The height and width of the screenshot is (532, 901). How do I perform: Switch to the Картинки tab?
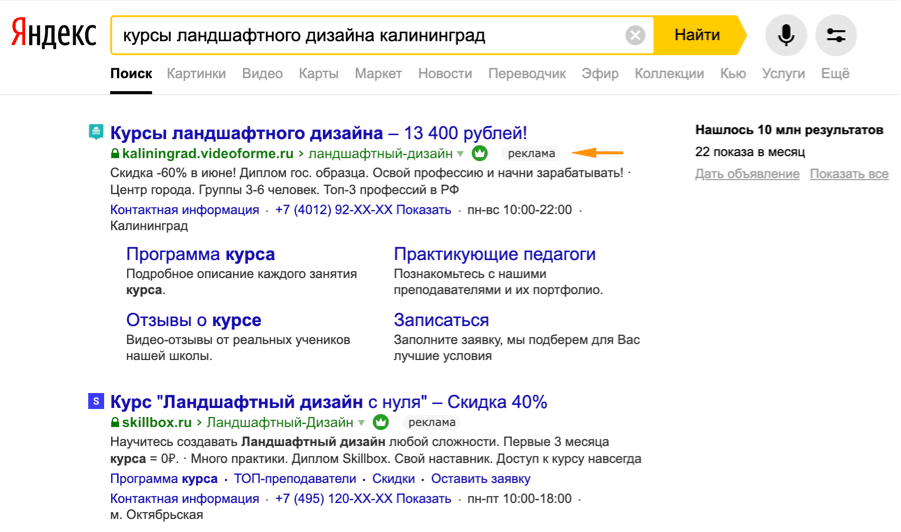(x=197, y=74)
